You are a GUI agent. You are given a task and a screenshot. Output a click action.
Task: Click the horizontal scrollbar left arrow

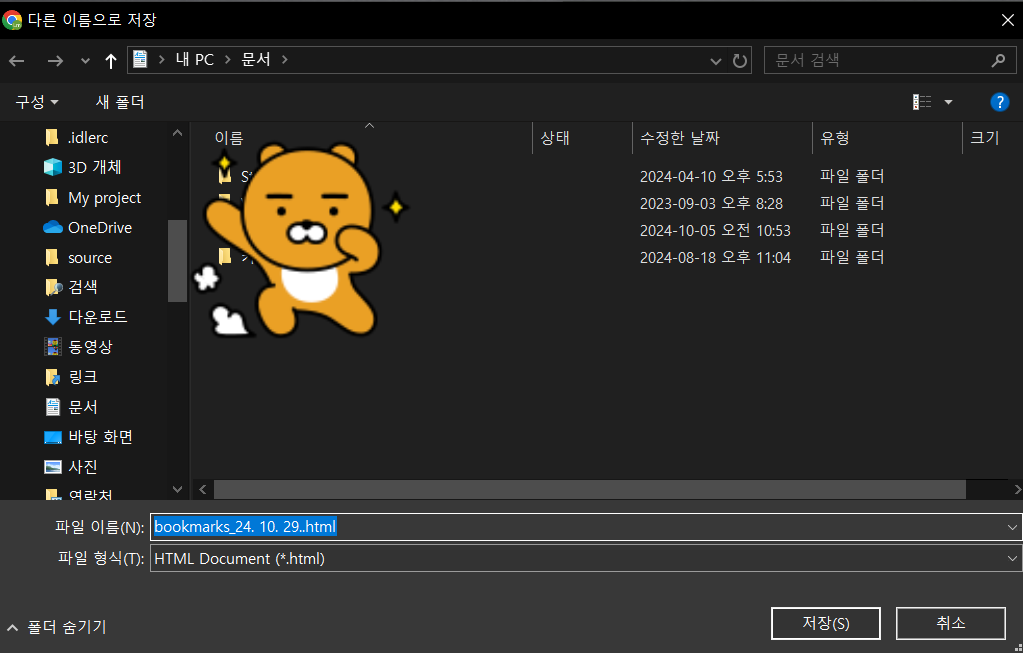tap(203, 489)
